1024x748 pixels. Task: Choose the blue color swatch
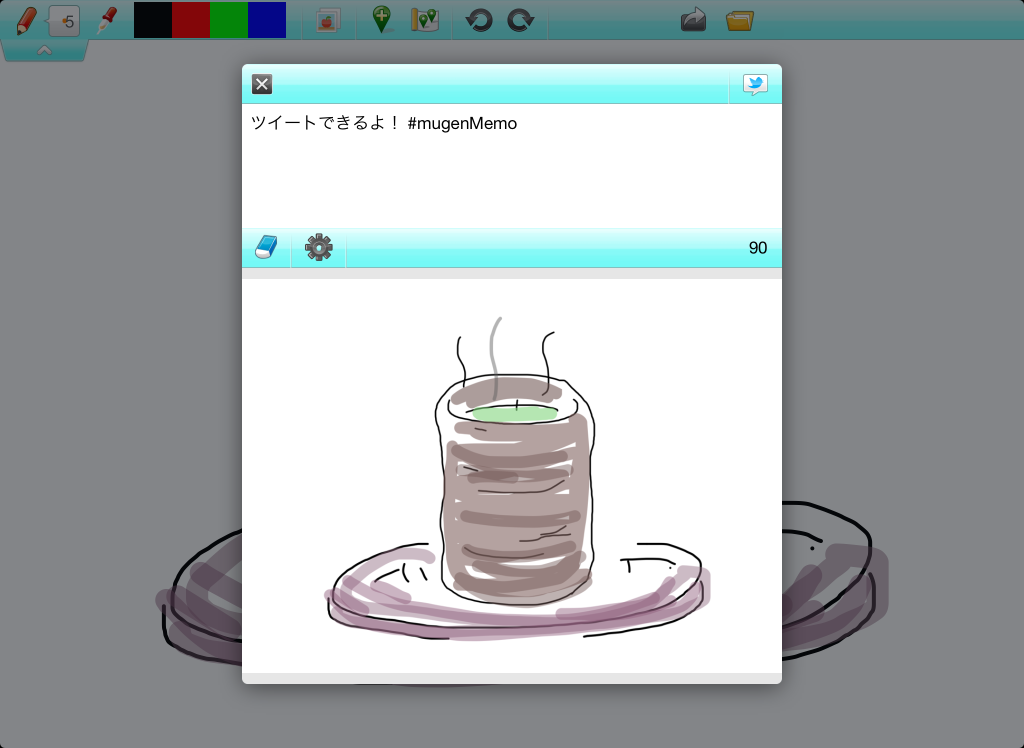click(x=267, y=20)
